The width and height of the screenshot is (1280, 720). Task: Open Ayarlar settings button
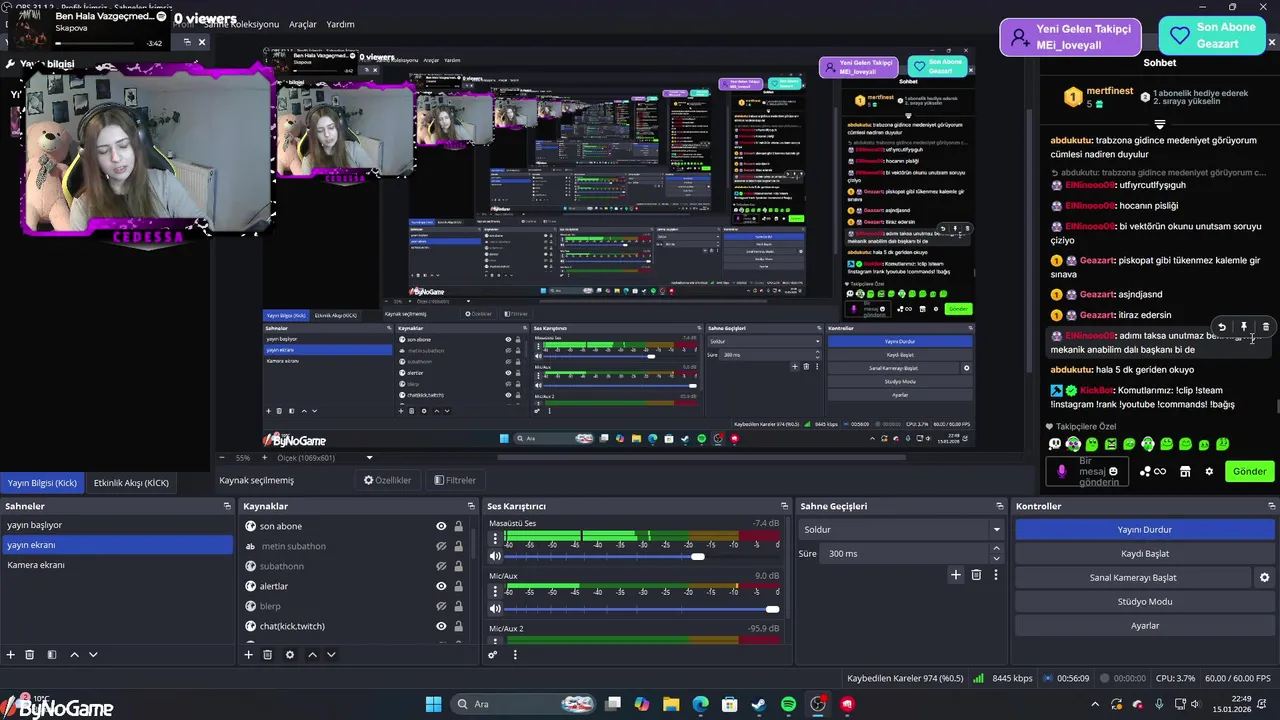coord(1145,626)
